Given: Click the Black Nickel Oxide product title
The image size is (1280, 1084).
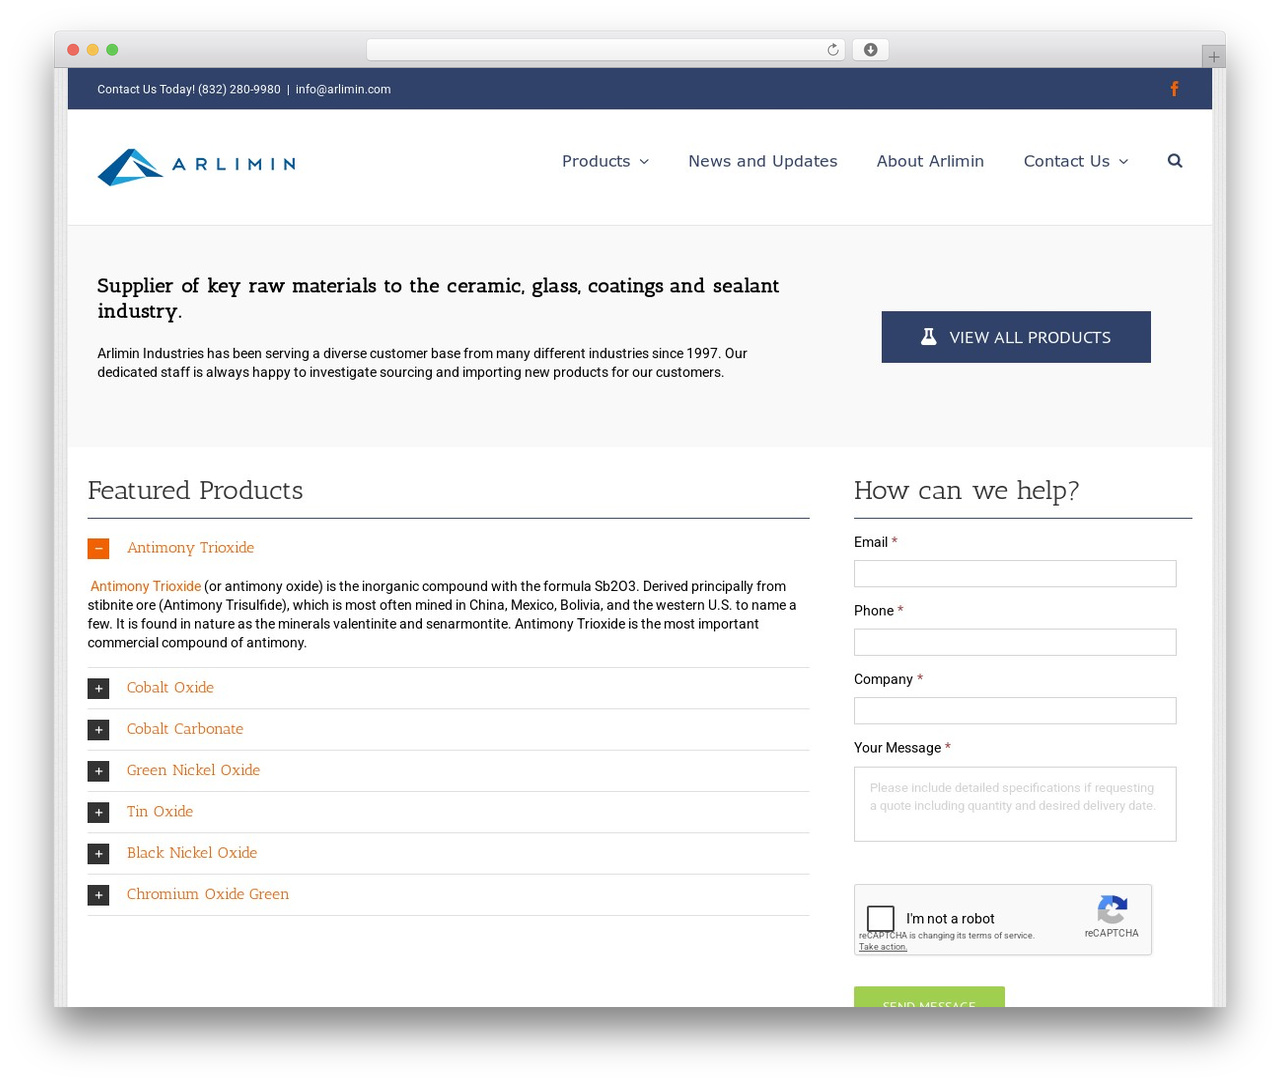Looking at the screenshot, I should pos(192,853).
